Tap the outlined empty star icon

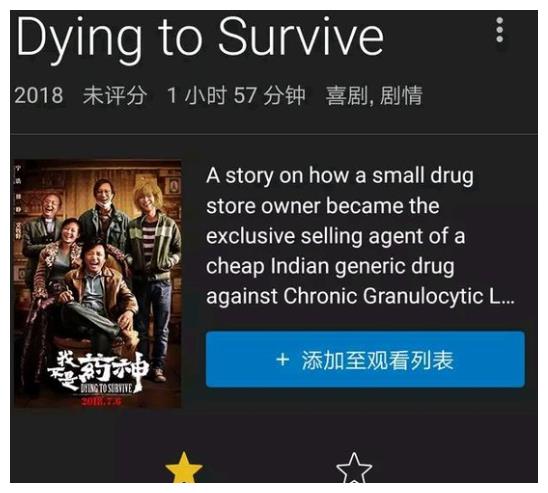click(354, 467)
